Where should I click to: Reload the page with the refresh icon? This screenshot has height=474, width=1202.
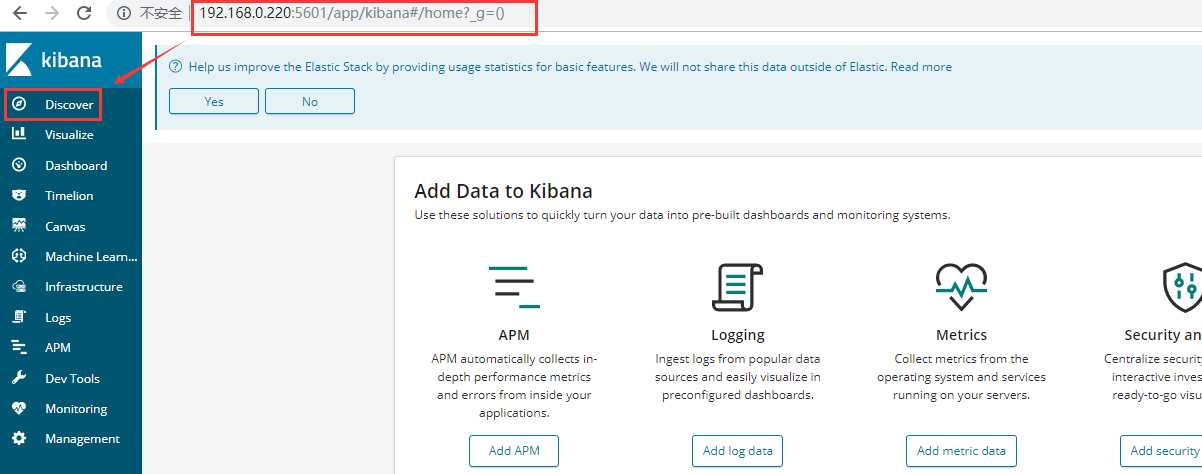coord(85,13)
